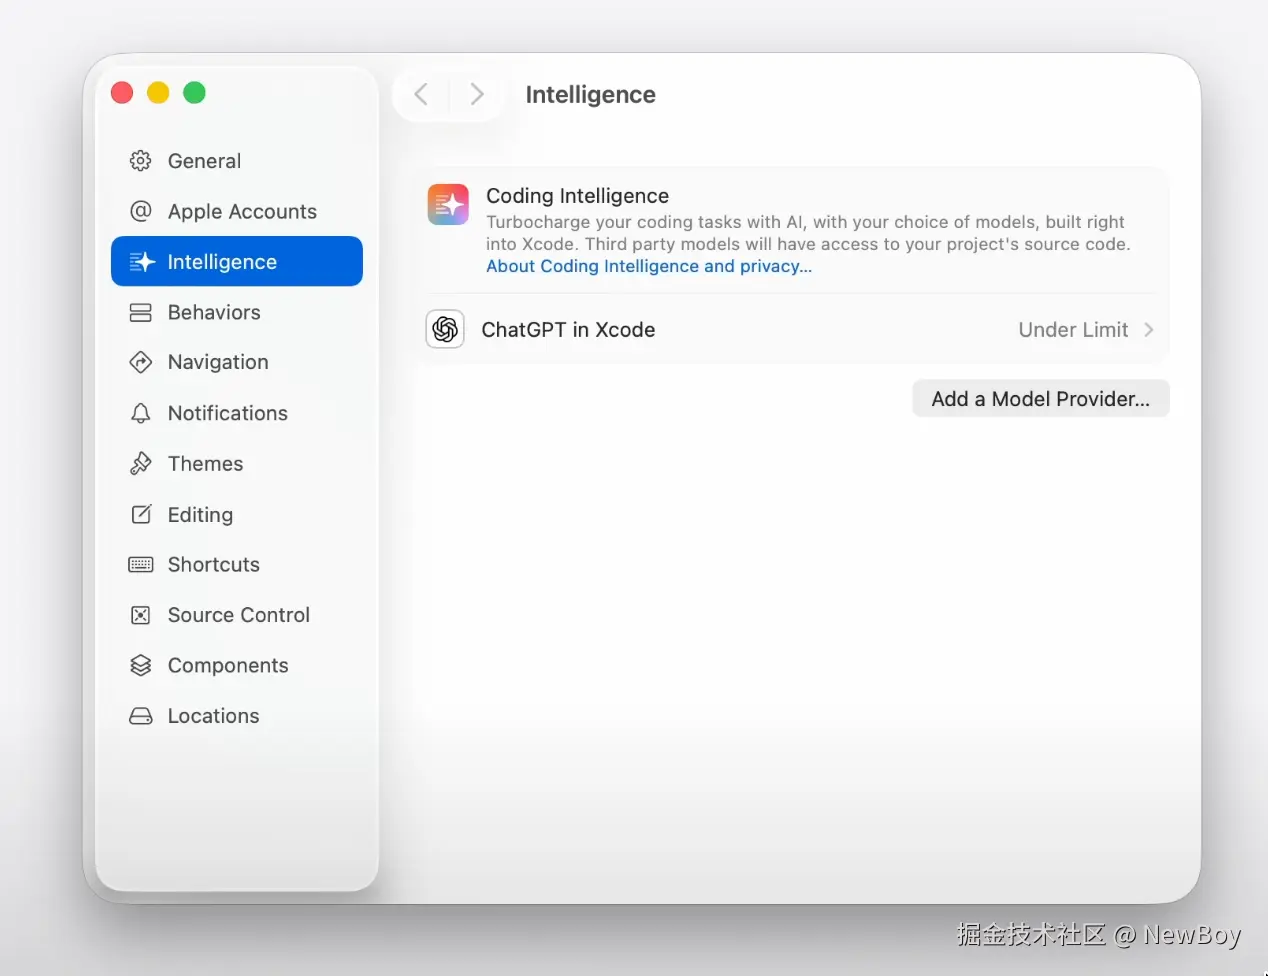Click the General gear icon
The width and height of the screenshot is (1268, 976).
[x=141, y=161]
